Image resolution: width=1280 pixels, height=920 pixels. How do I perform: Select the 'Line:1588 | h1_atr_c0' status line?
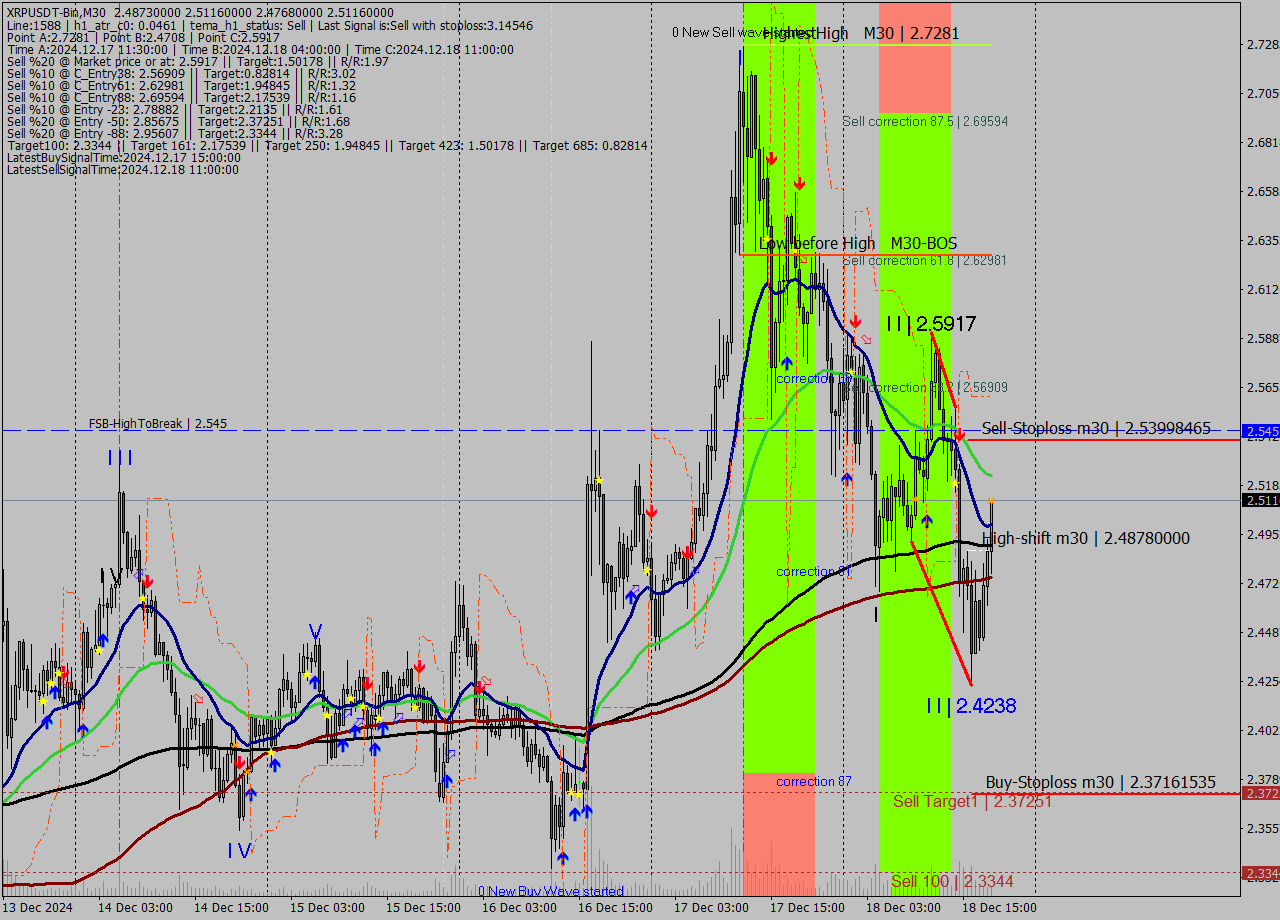[x=269, y=25]
